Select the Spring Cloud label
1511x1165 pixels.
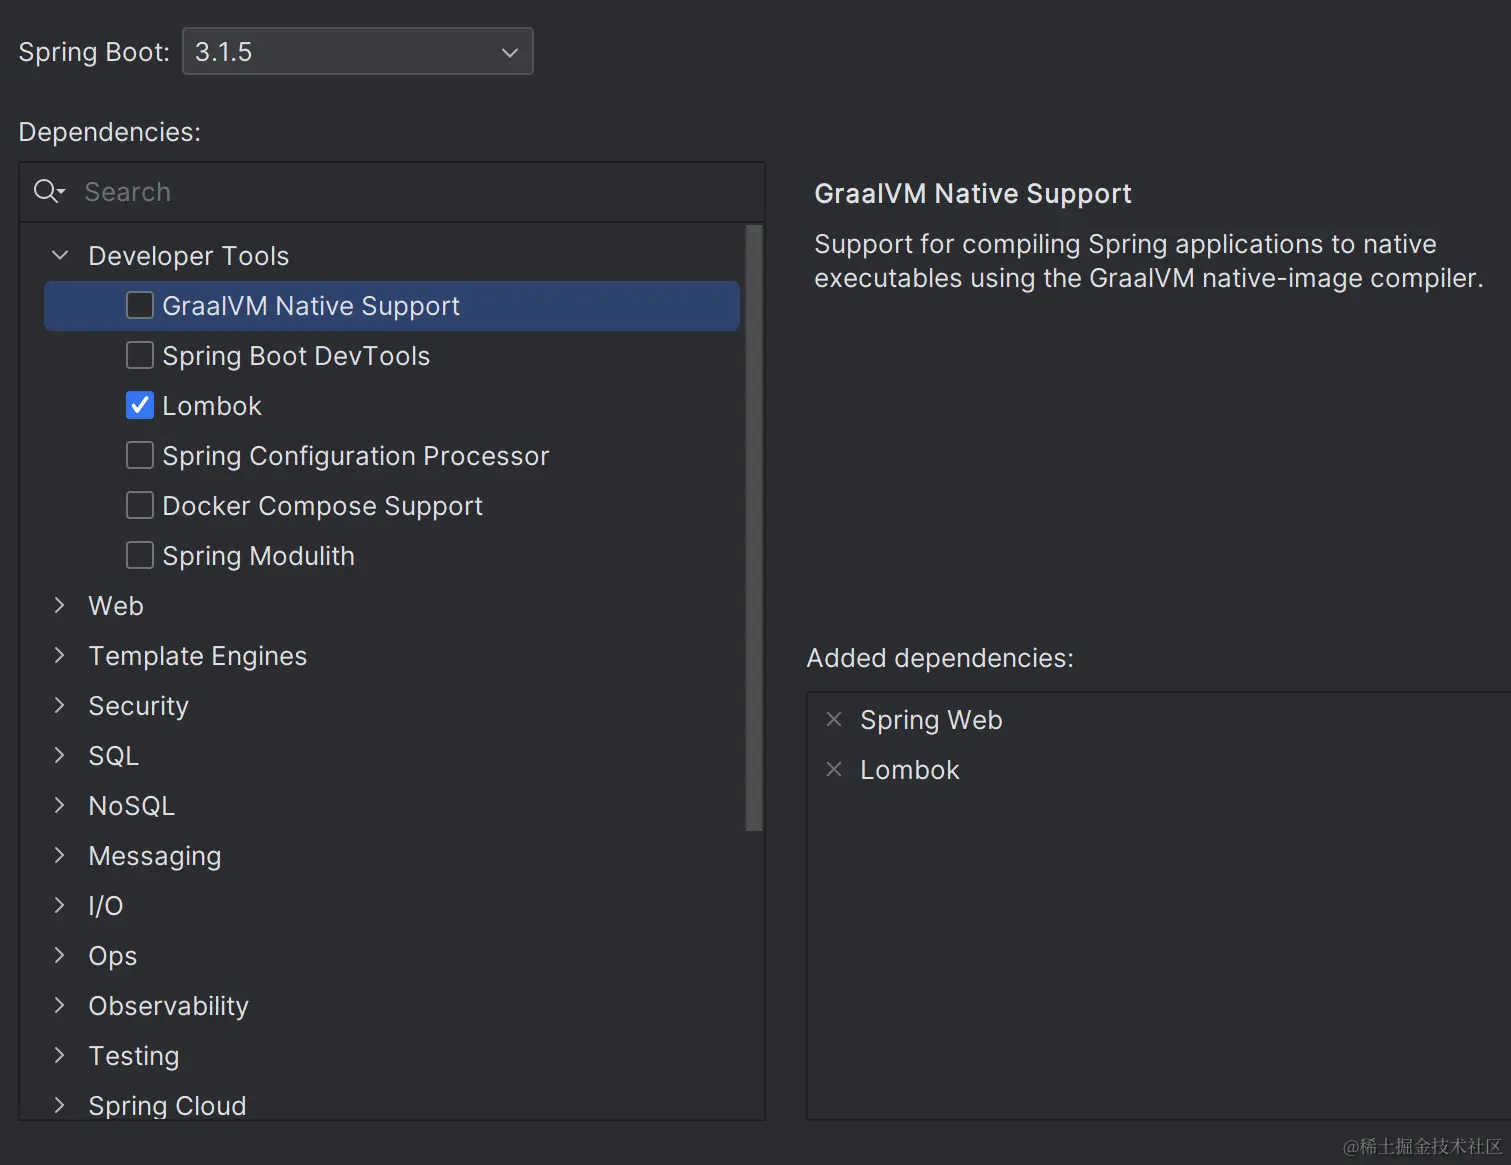[x=167, y=1106]
